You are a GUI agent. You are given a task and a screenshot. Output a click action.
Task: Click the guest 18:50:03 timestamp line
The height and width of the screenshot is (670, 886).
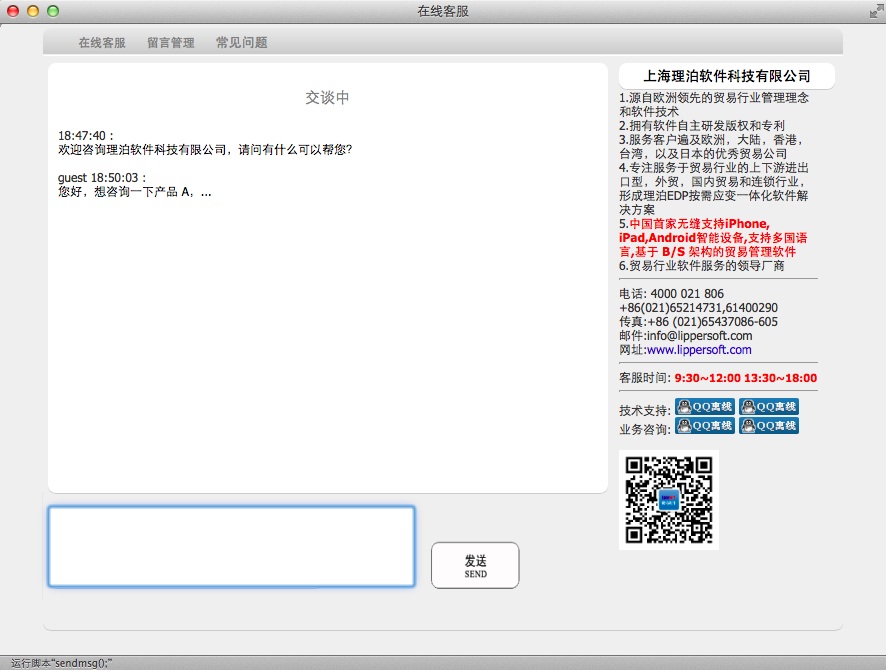[102, 178]
